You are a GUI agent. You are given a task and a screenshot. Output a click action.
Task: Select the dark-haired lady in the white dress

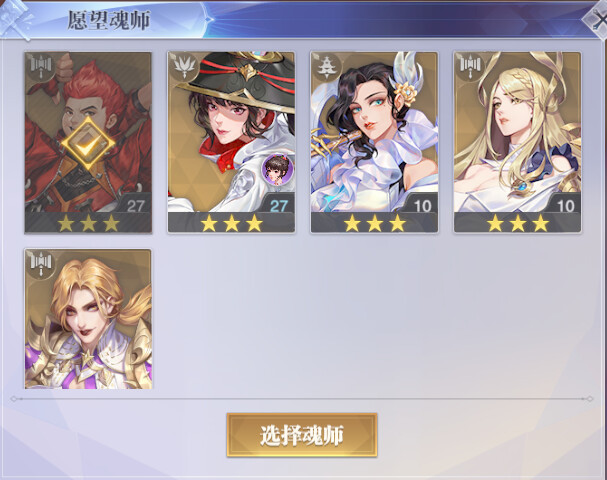[374, 142]
